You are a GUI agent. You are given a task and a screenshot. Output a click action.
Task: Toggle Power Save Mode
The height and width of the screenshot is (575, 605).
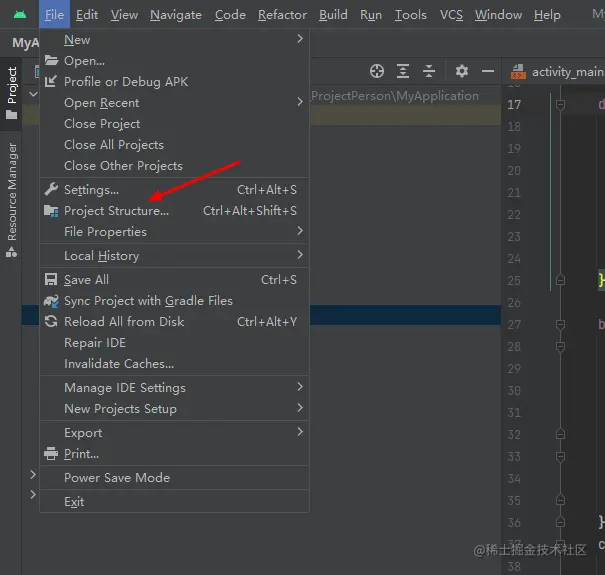[x=174, y=478]
